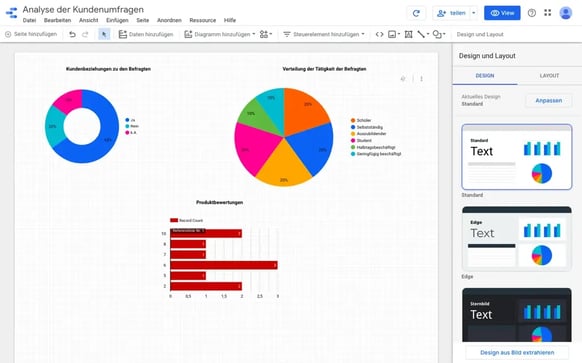Select the Standard theme thumbnail
Screen dimensions: 582x363
(x=517, y=157)
